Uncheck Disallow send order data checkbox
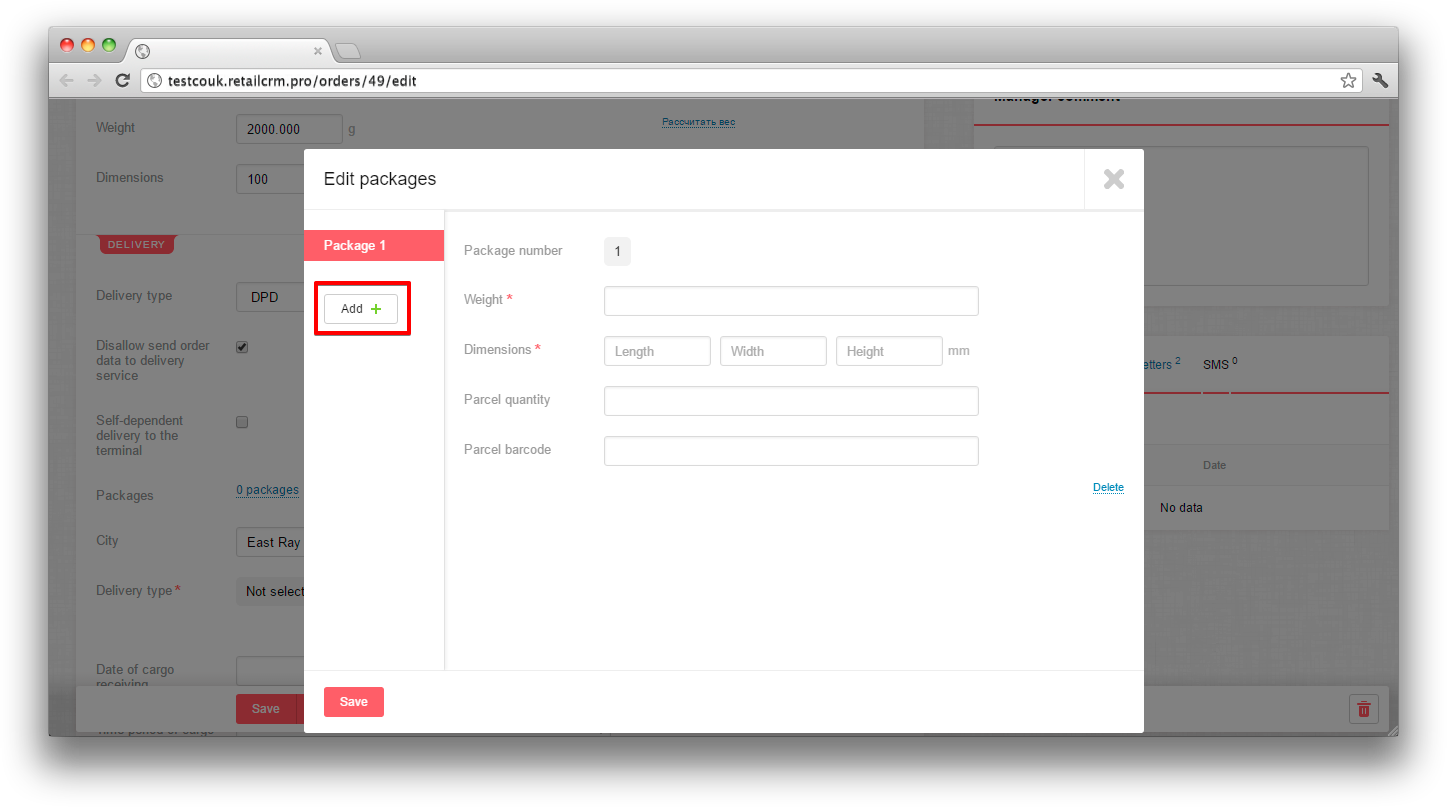Screen dimensions: 1447x807 pos(241,347)
